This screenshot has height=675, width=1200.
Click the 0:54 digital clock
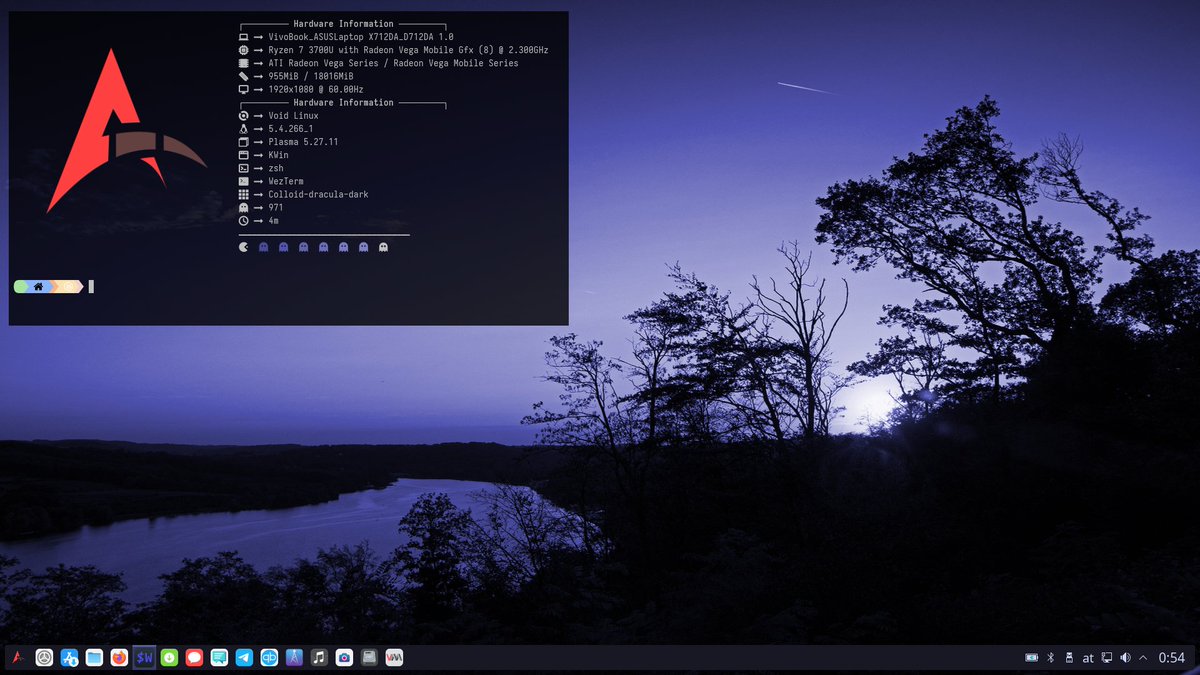pos(1172,658)
